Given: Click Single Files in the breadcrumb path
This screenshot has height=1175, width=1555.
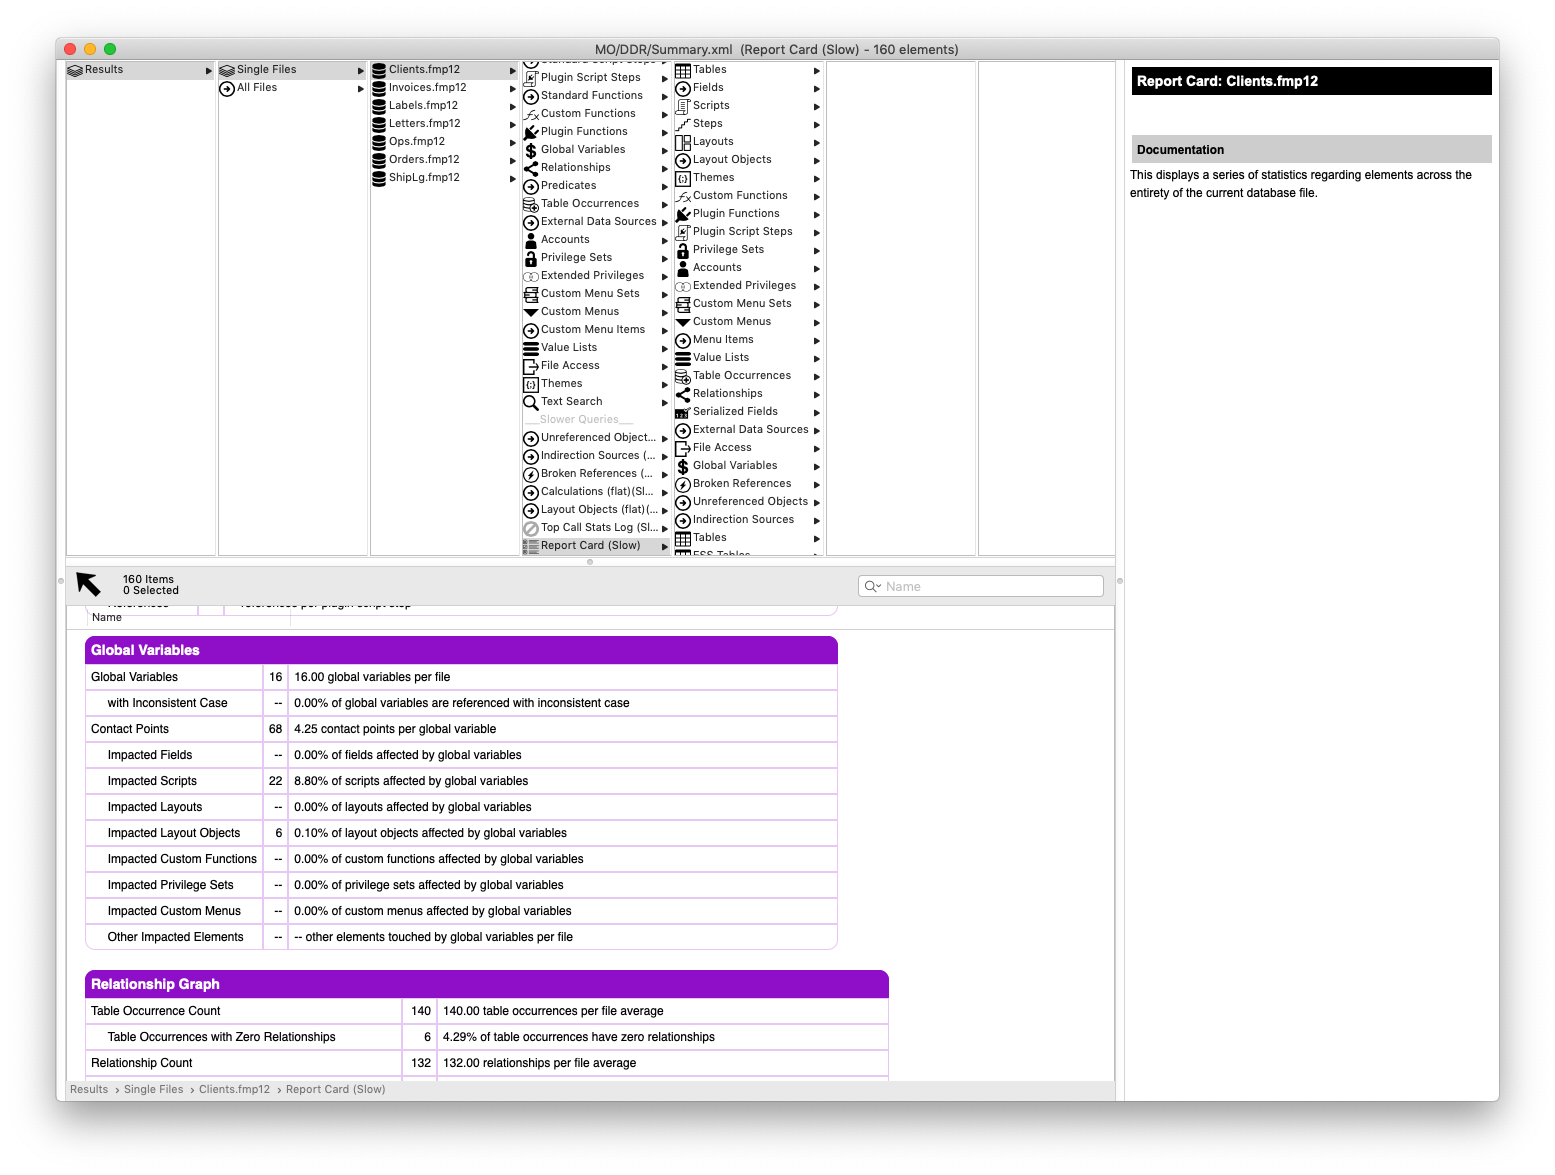Looking at the screenshot, I should pyautogui.click(x=154, y=1089).
